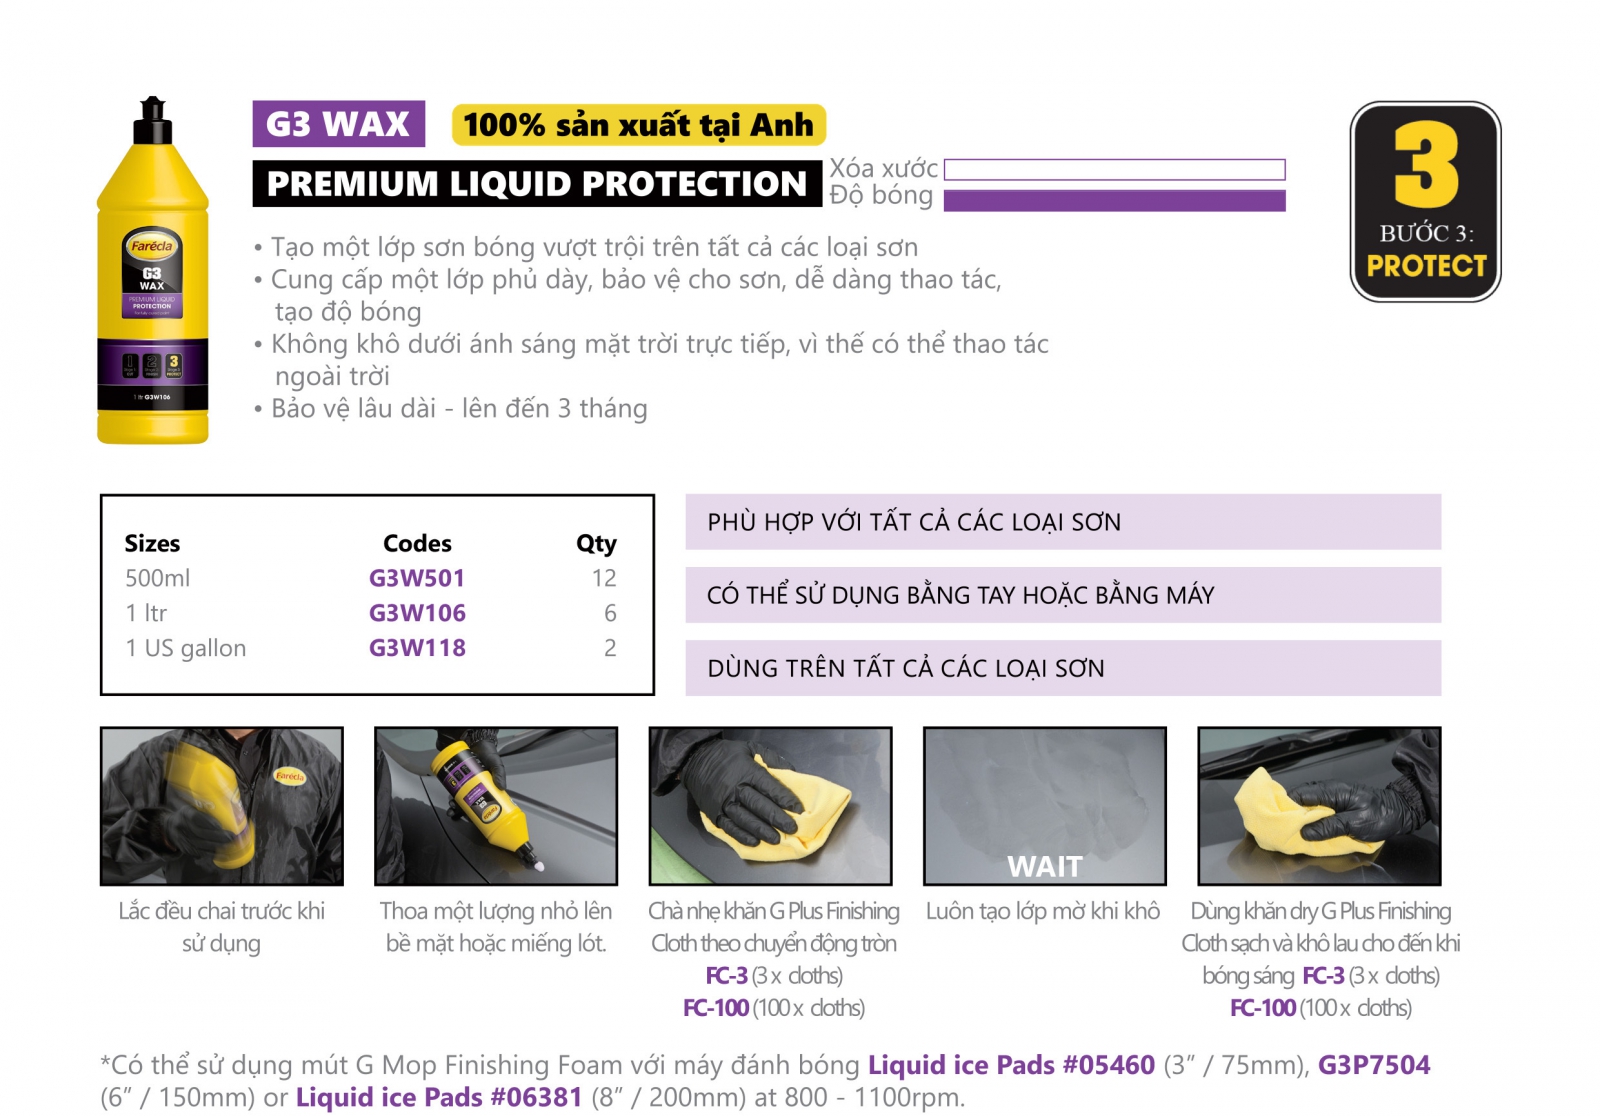Click product code G3W501
Viewport: 1600px width, 1116px height.
[x=417, y=578]
